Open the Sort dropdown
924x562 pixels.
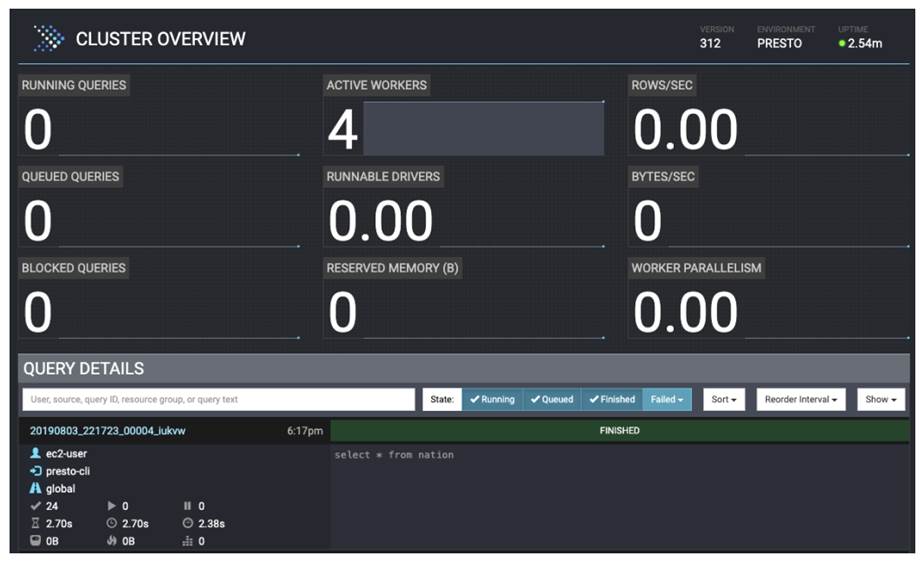pos(724,399)
